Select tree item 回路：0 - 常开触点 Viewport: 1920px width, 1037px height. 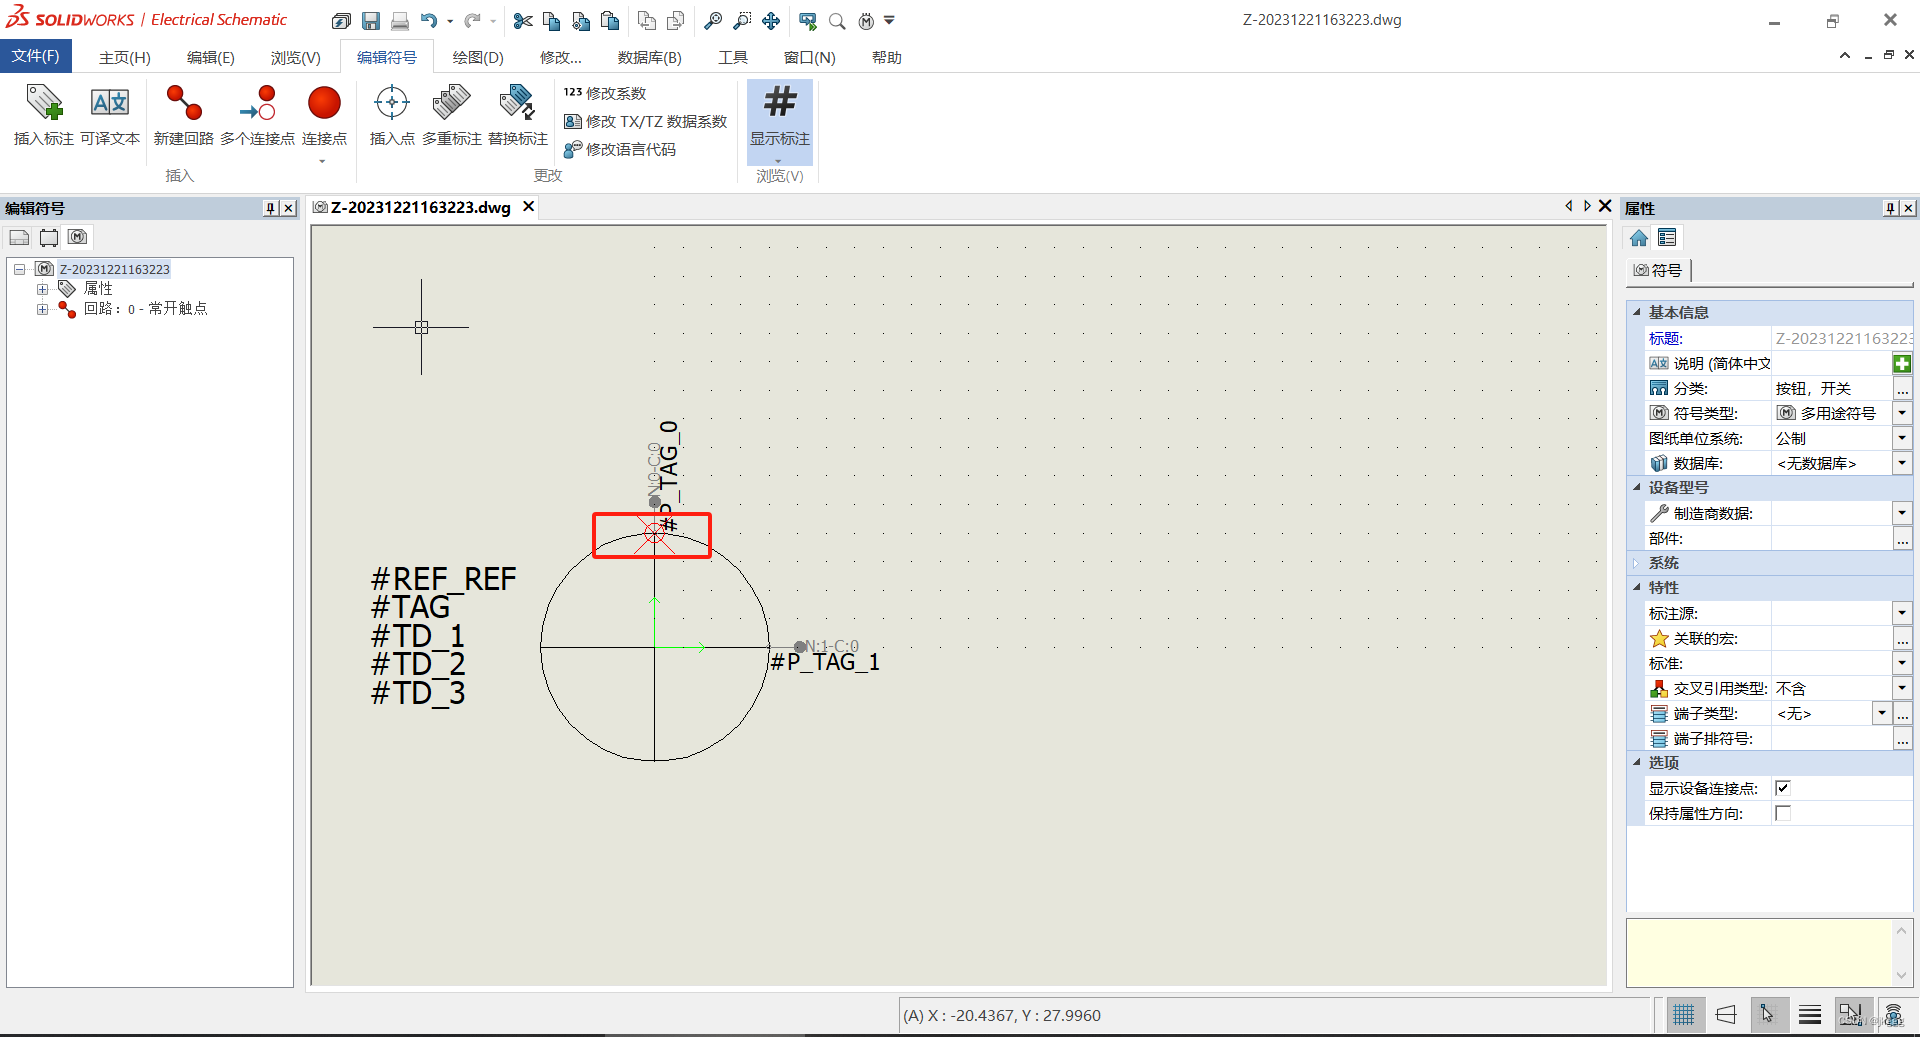click(x=147, y=308)
